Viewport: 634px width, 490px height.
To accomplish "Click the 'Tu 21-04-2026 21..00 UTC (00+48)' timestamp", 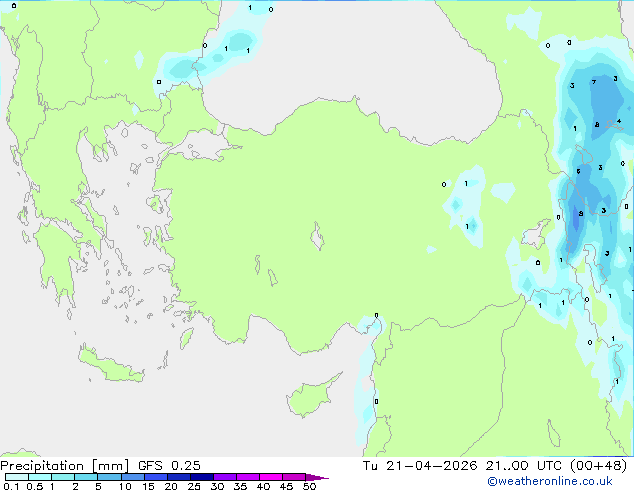I will coord(495,466).
